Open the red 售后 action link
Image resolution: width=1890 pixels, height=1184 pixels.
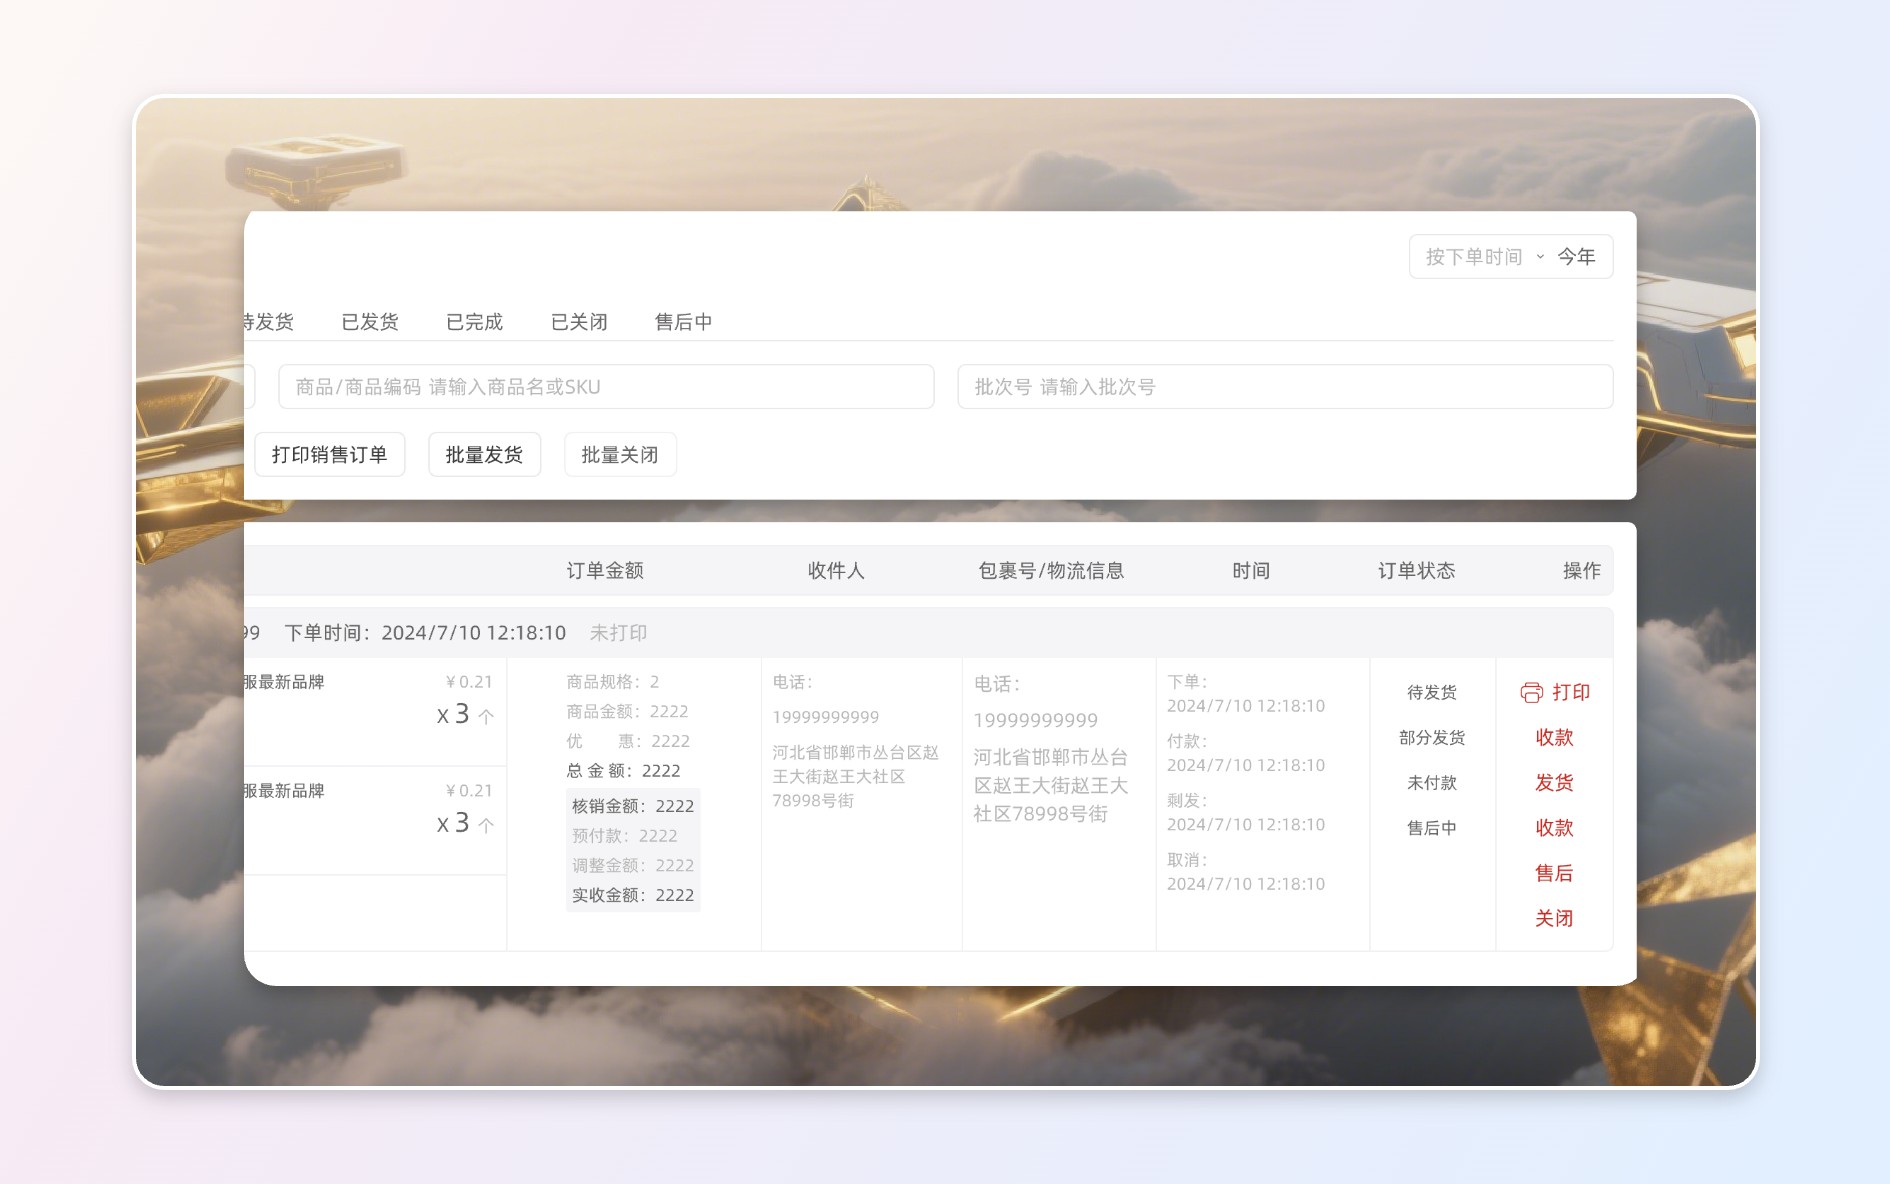click(x=1554, y=873)
